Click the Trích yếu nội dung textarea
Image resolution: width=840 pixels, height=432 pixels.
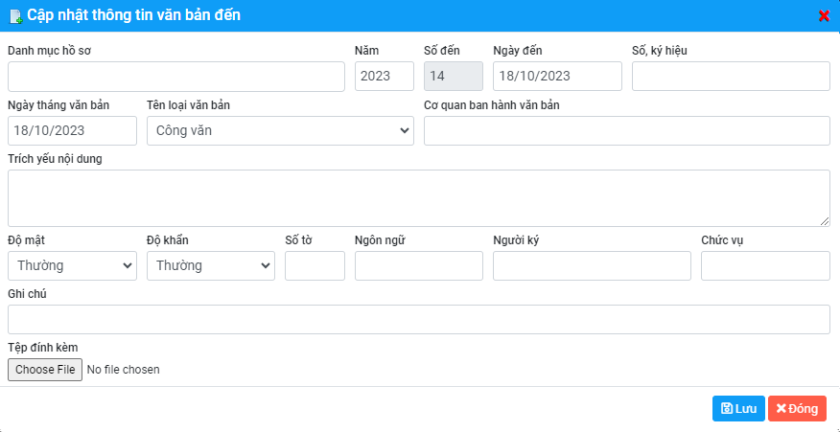[x=418, y=198]
